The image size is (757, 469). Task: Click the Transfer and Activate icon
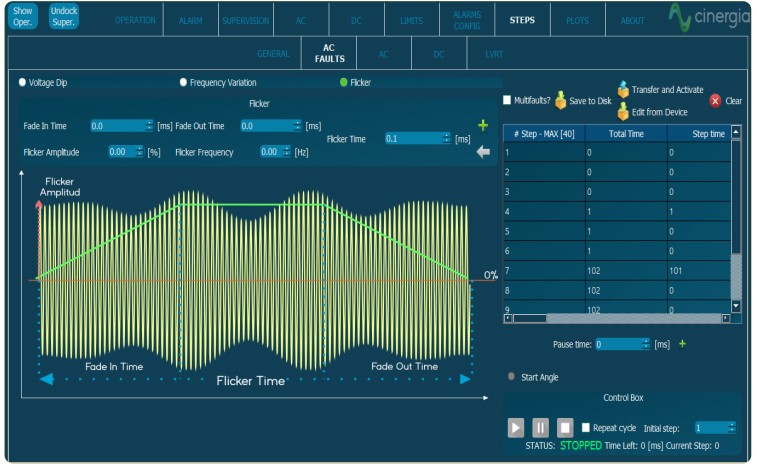coord(623,90)
